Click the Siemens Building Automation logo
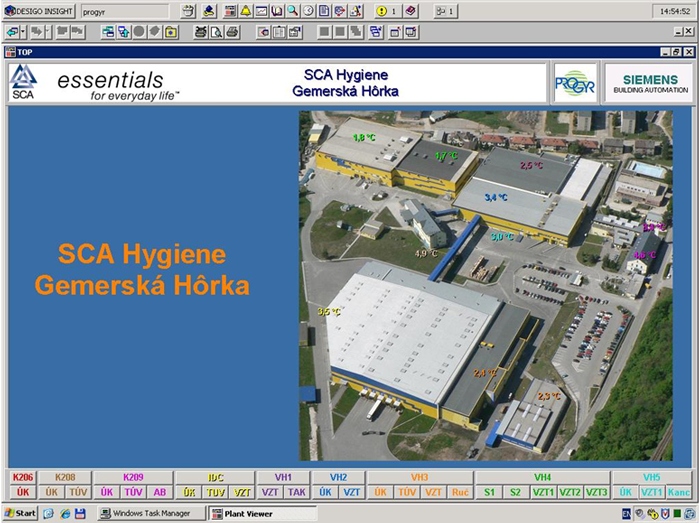700x523 pixels. tap(650, 83)
